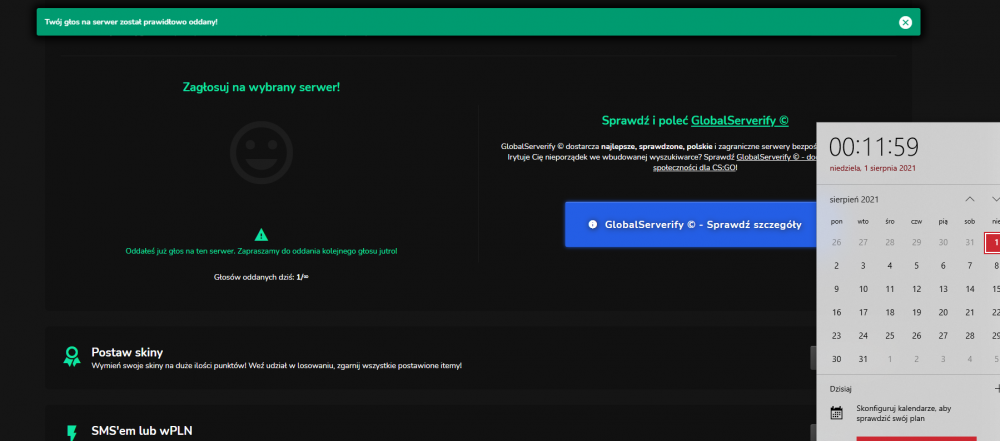
Task: Select day 13 in the calendar
Action: [943, 289]
